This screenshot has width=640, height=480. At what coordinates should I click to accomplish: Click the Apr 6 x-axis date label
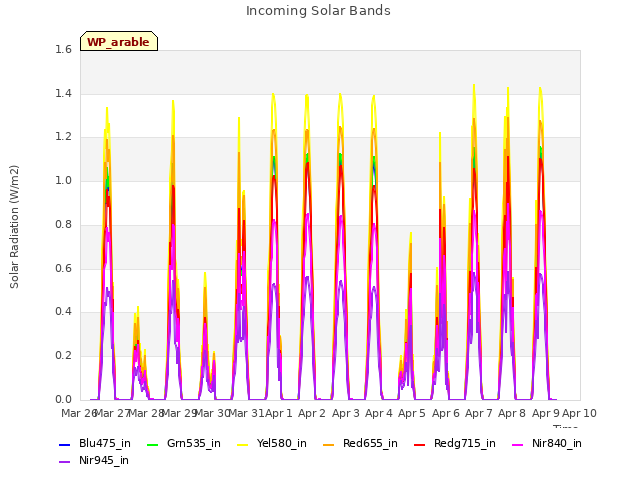446,413
